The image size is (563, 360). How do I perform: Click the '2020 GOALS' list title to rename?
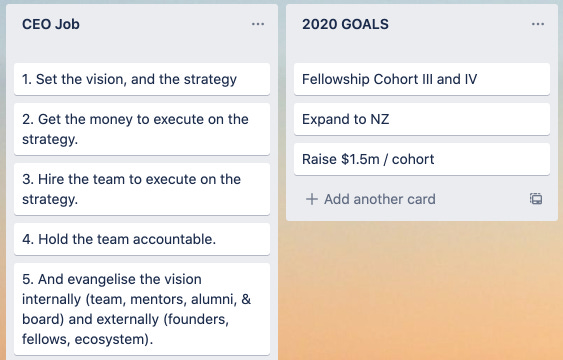click(x=345, y=24)
